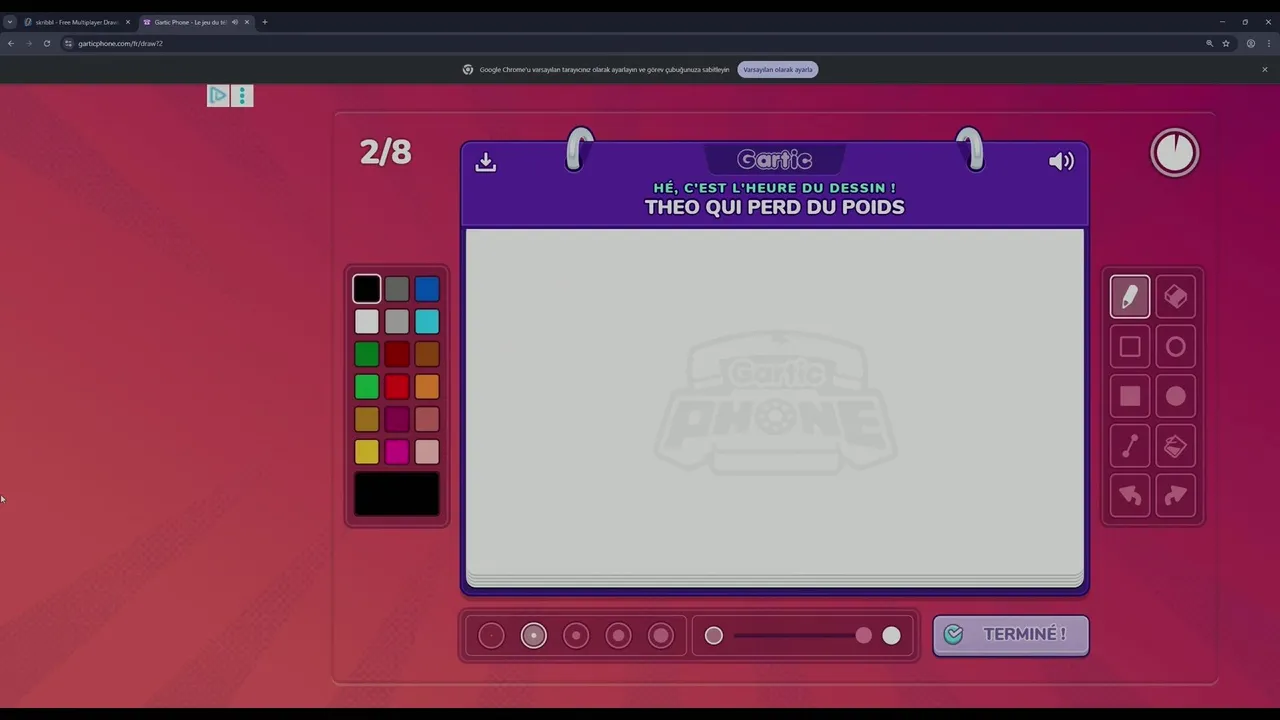The height and width of the screenshot is (720, 1280).
Task: Pick the orange color swatch
Action: [x=427, y=387]
